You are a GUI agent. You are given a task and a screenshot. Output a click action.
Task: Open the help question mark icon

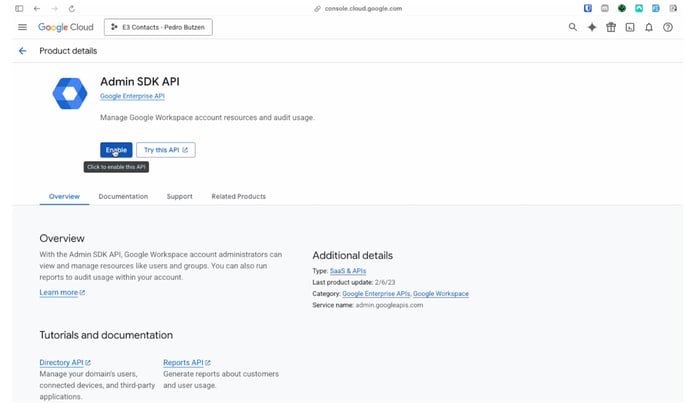(668, 27)
